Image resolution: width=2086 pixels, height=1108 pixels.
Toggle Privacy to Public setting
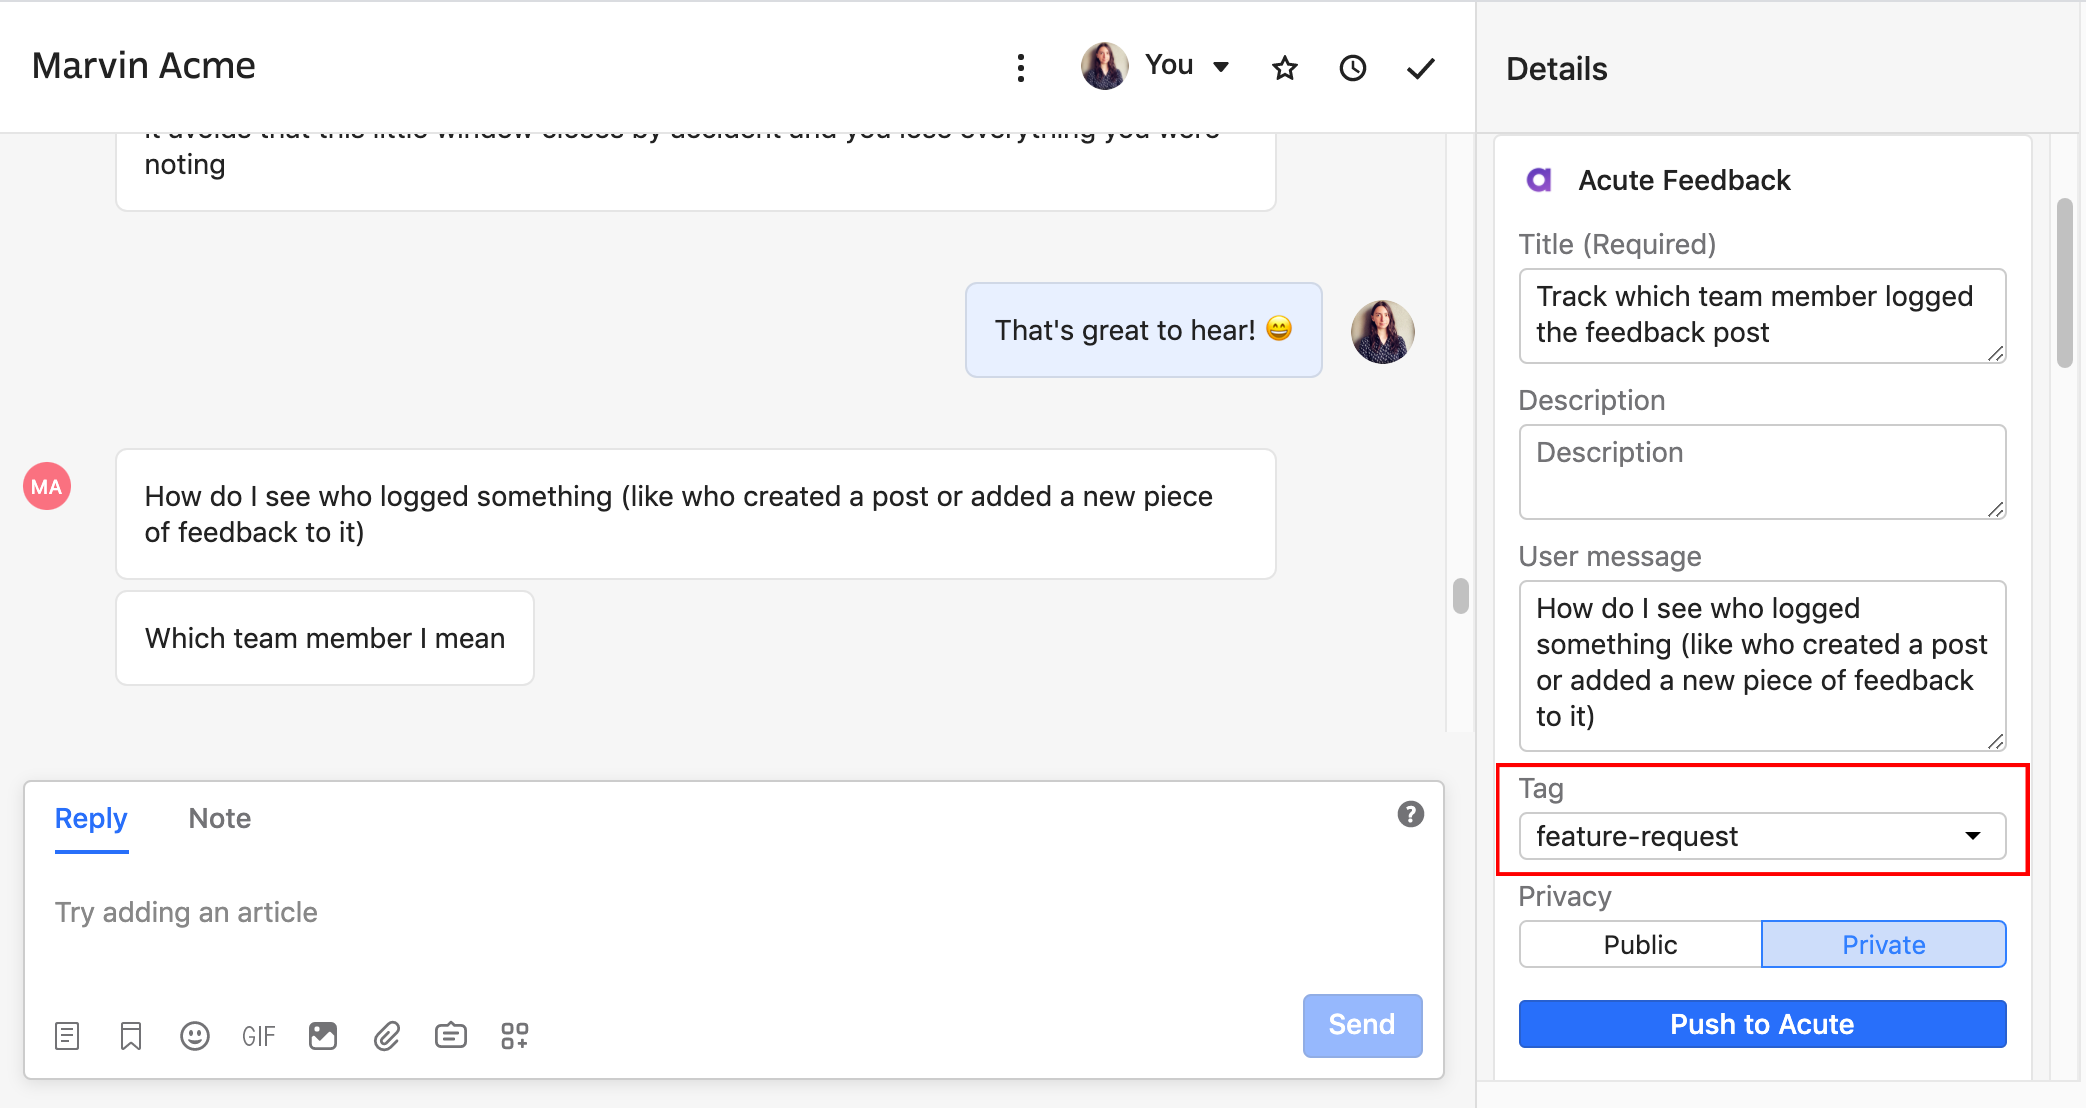(x=1639, y=944)
